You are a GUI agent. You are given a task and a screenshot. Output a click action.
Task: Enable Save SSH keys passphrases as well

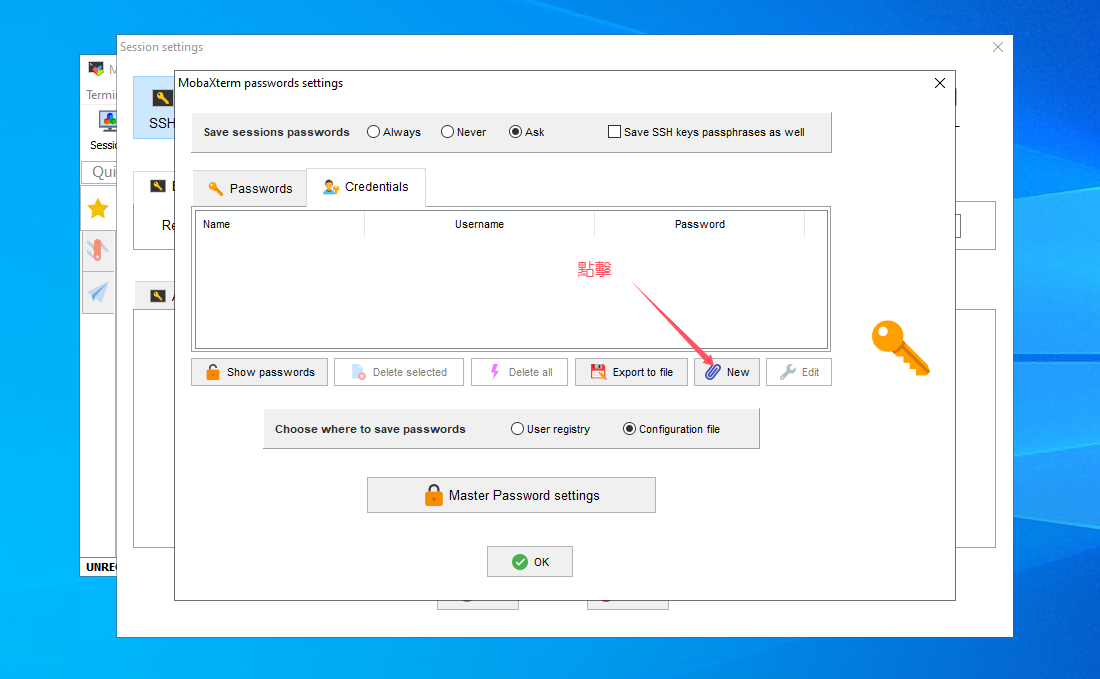615,132
